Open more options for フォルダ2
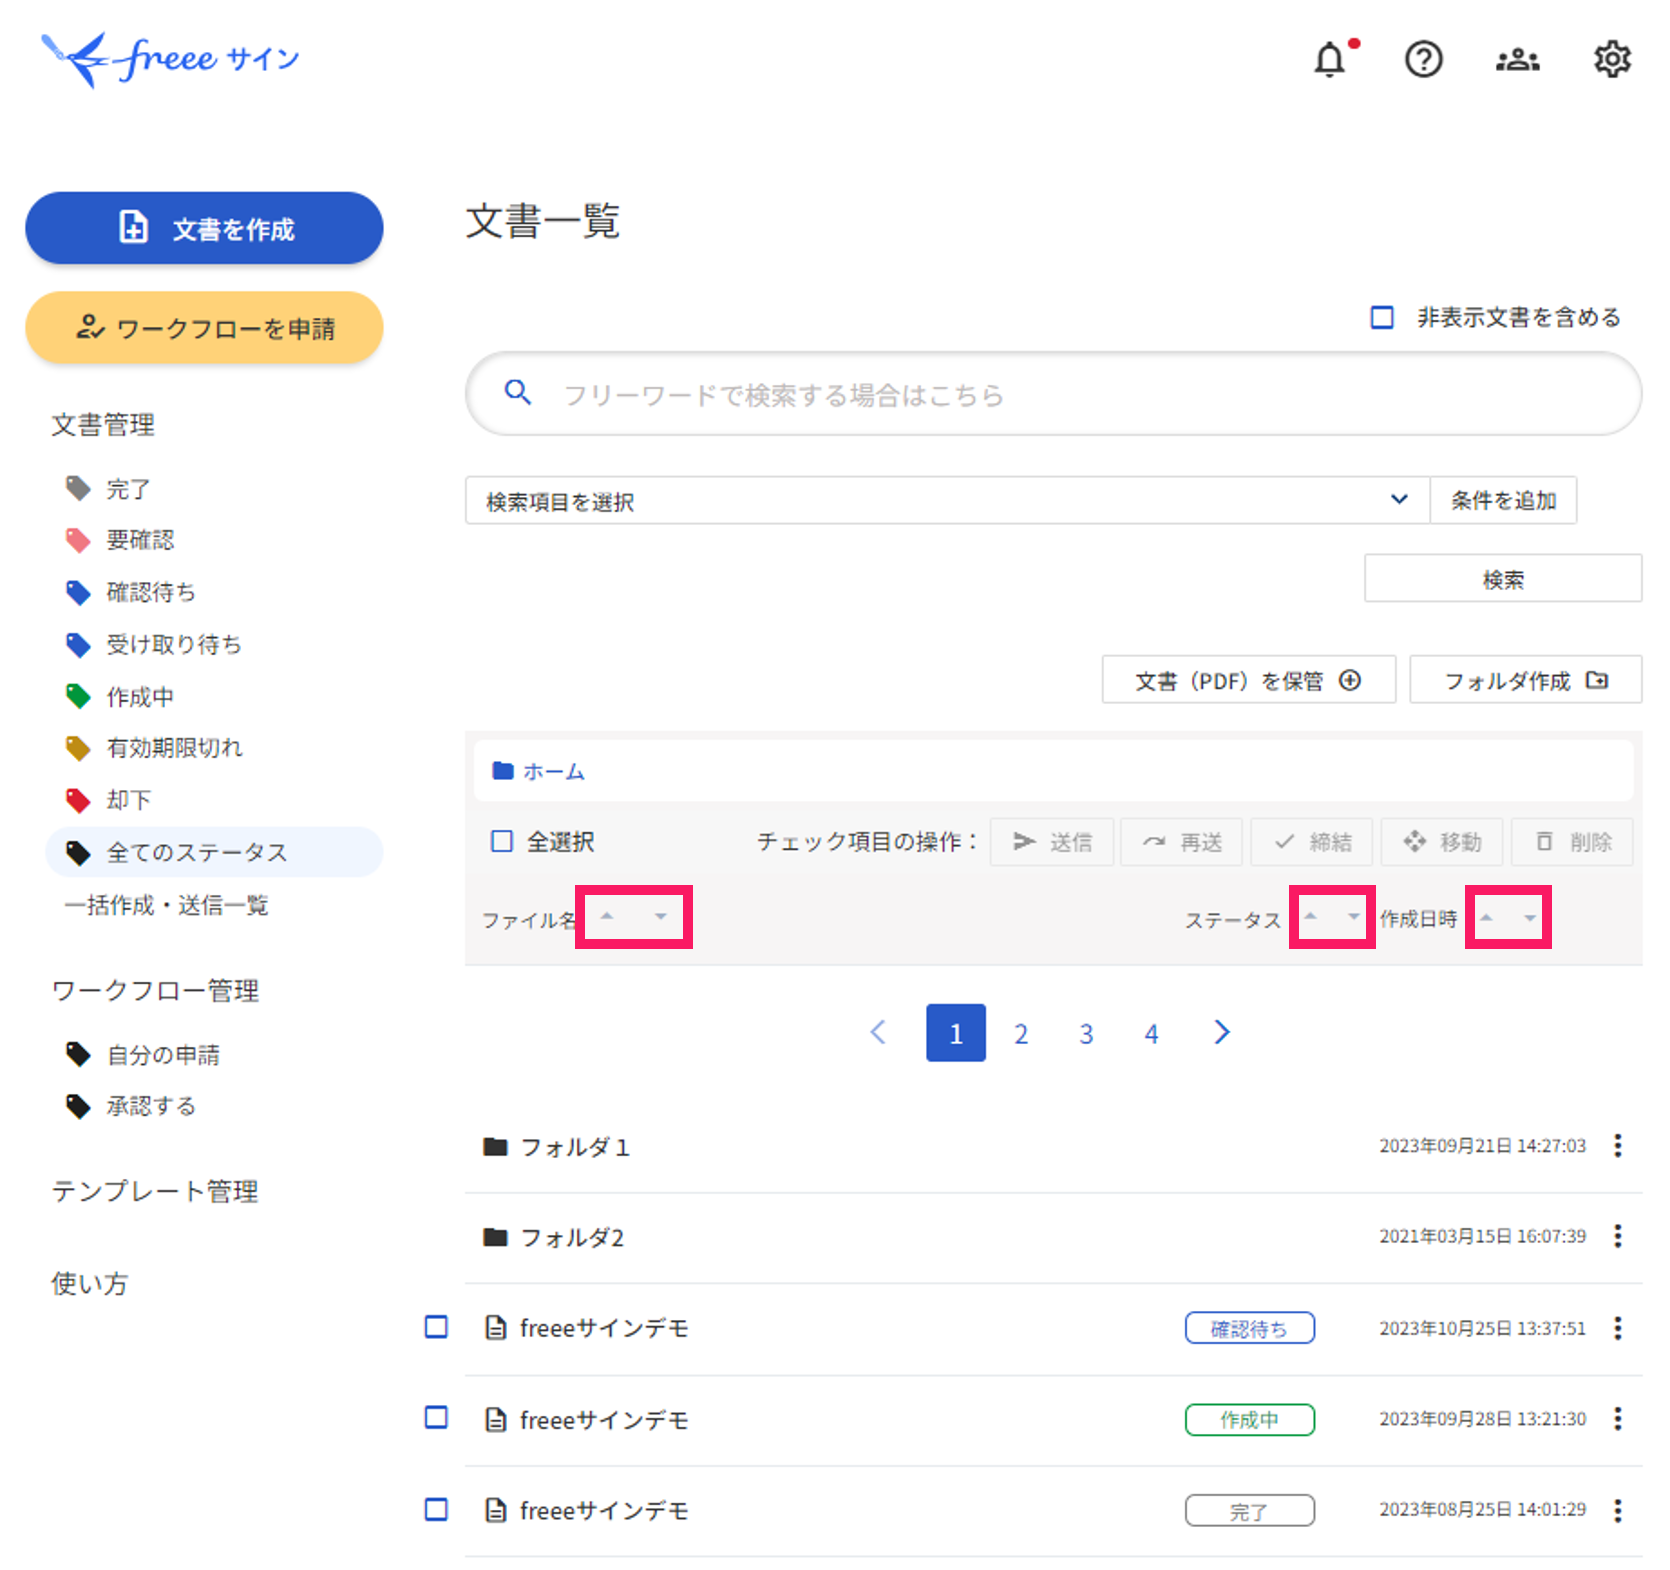 click(x=1617, y=1236)
